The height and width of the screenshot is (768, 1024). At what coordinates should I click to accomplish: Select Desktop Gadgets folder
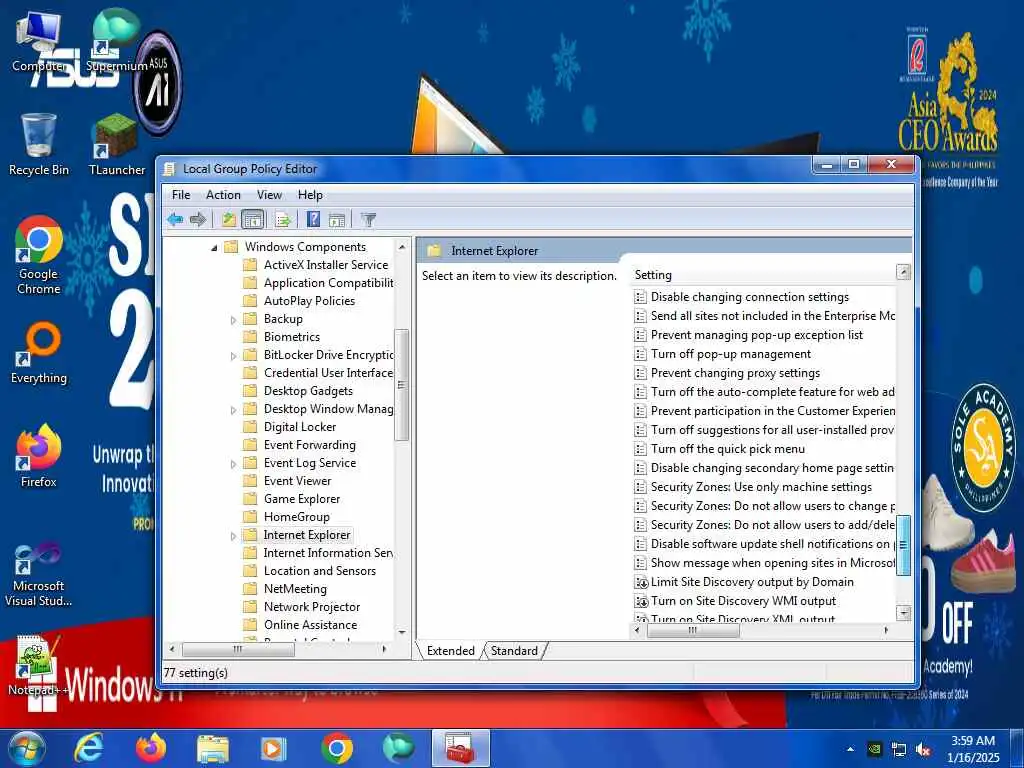308,391
